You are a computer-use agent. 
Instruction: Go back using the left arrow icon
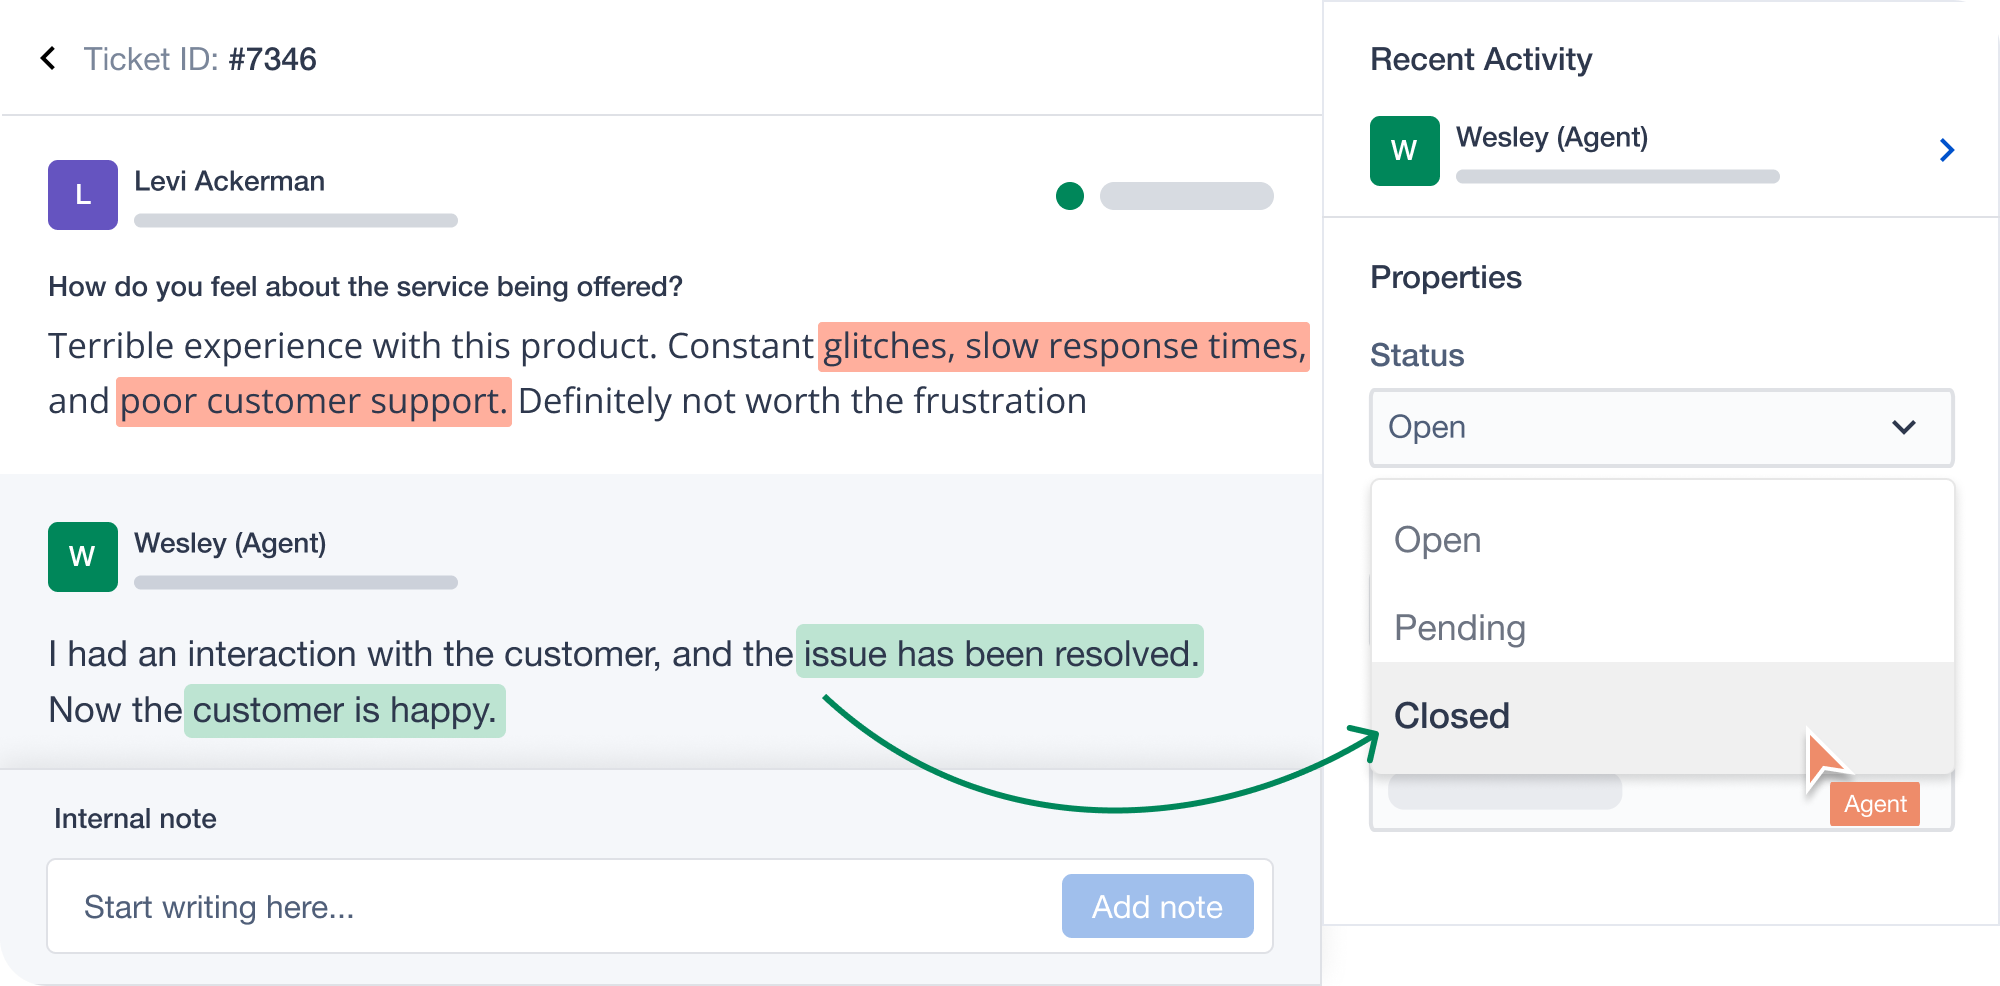[48, 59]
